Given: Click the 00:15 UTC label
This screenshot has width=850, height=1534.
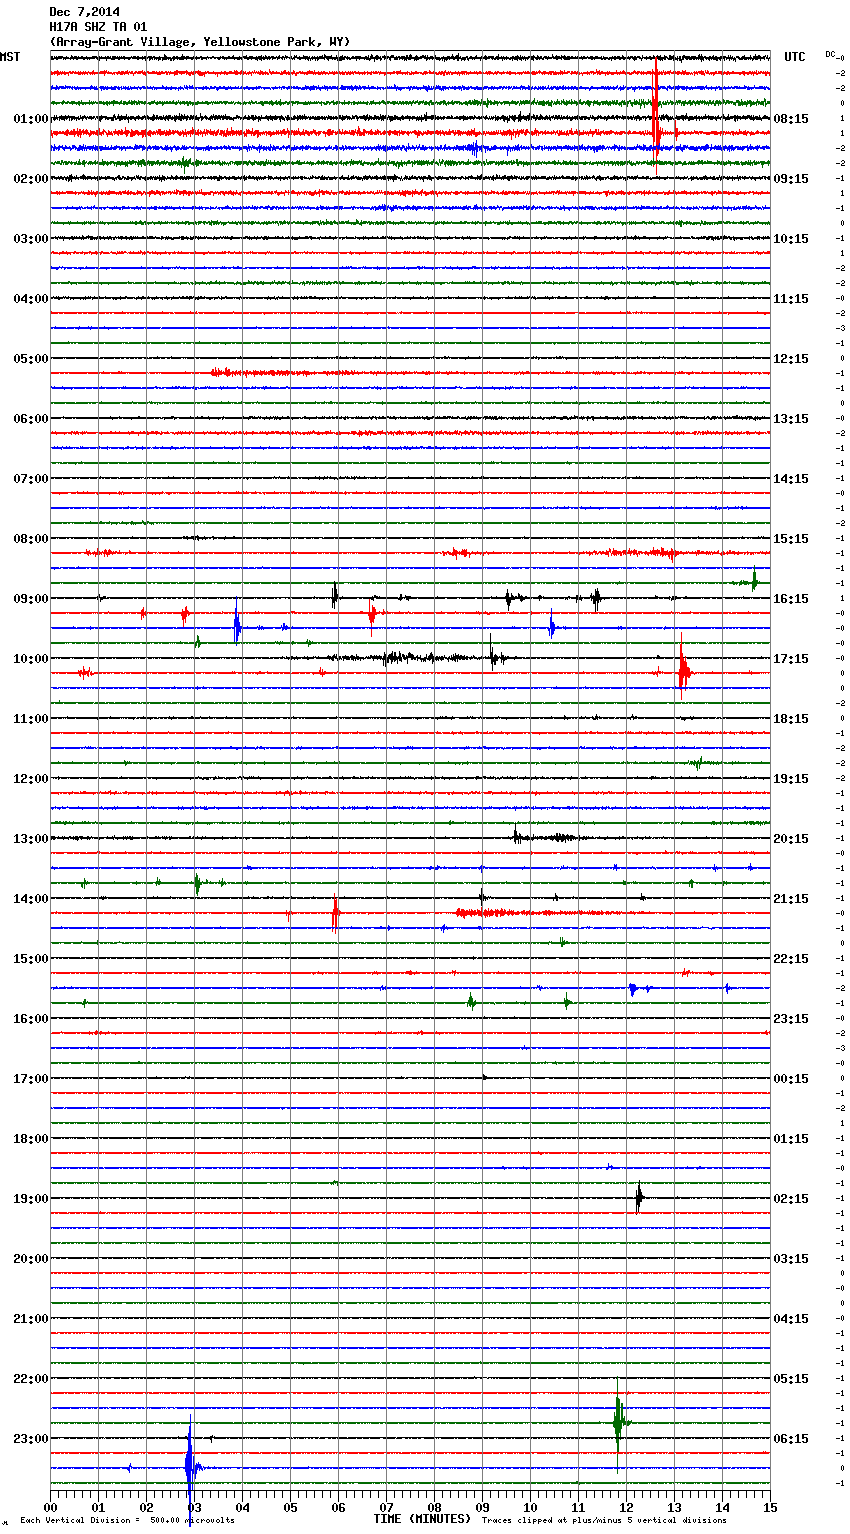Looking at the screenshot, I should click(791, 1079).
